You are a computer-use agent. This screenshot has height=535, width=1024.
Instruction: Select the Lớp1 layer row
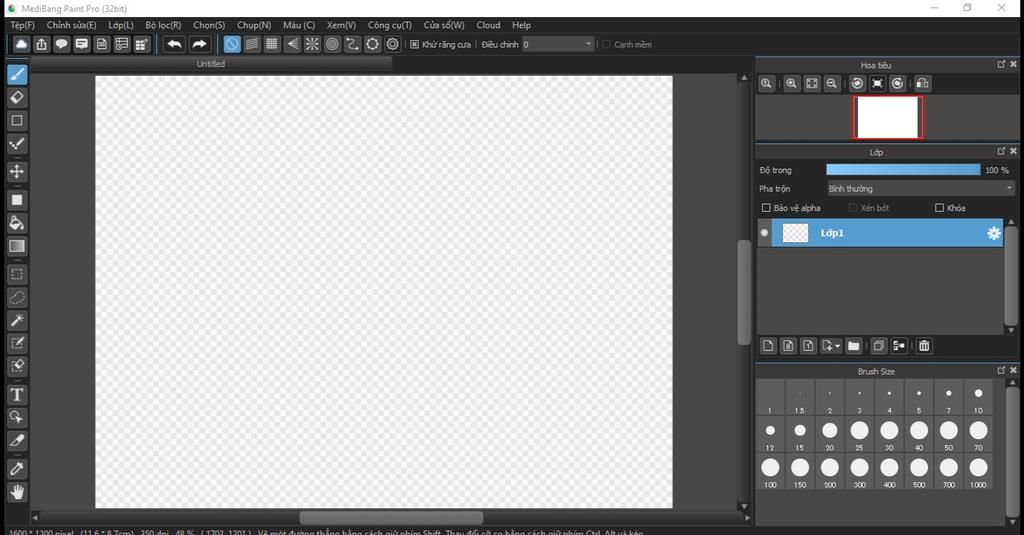(x=880, y=233)
